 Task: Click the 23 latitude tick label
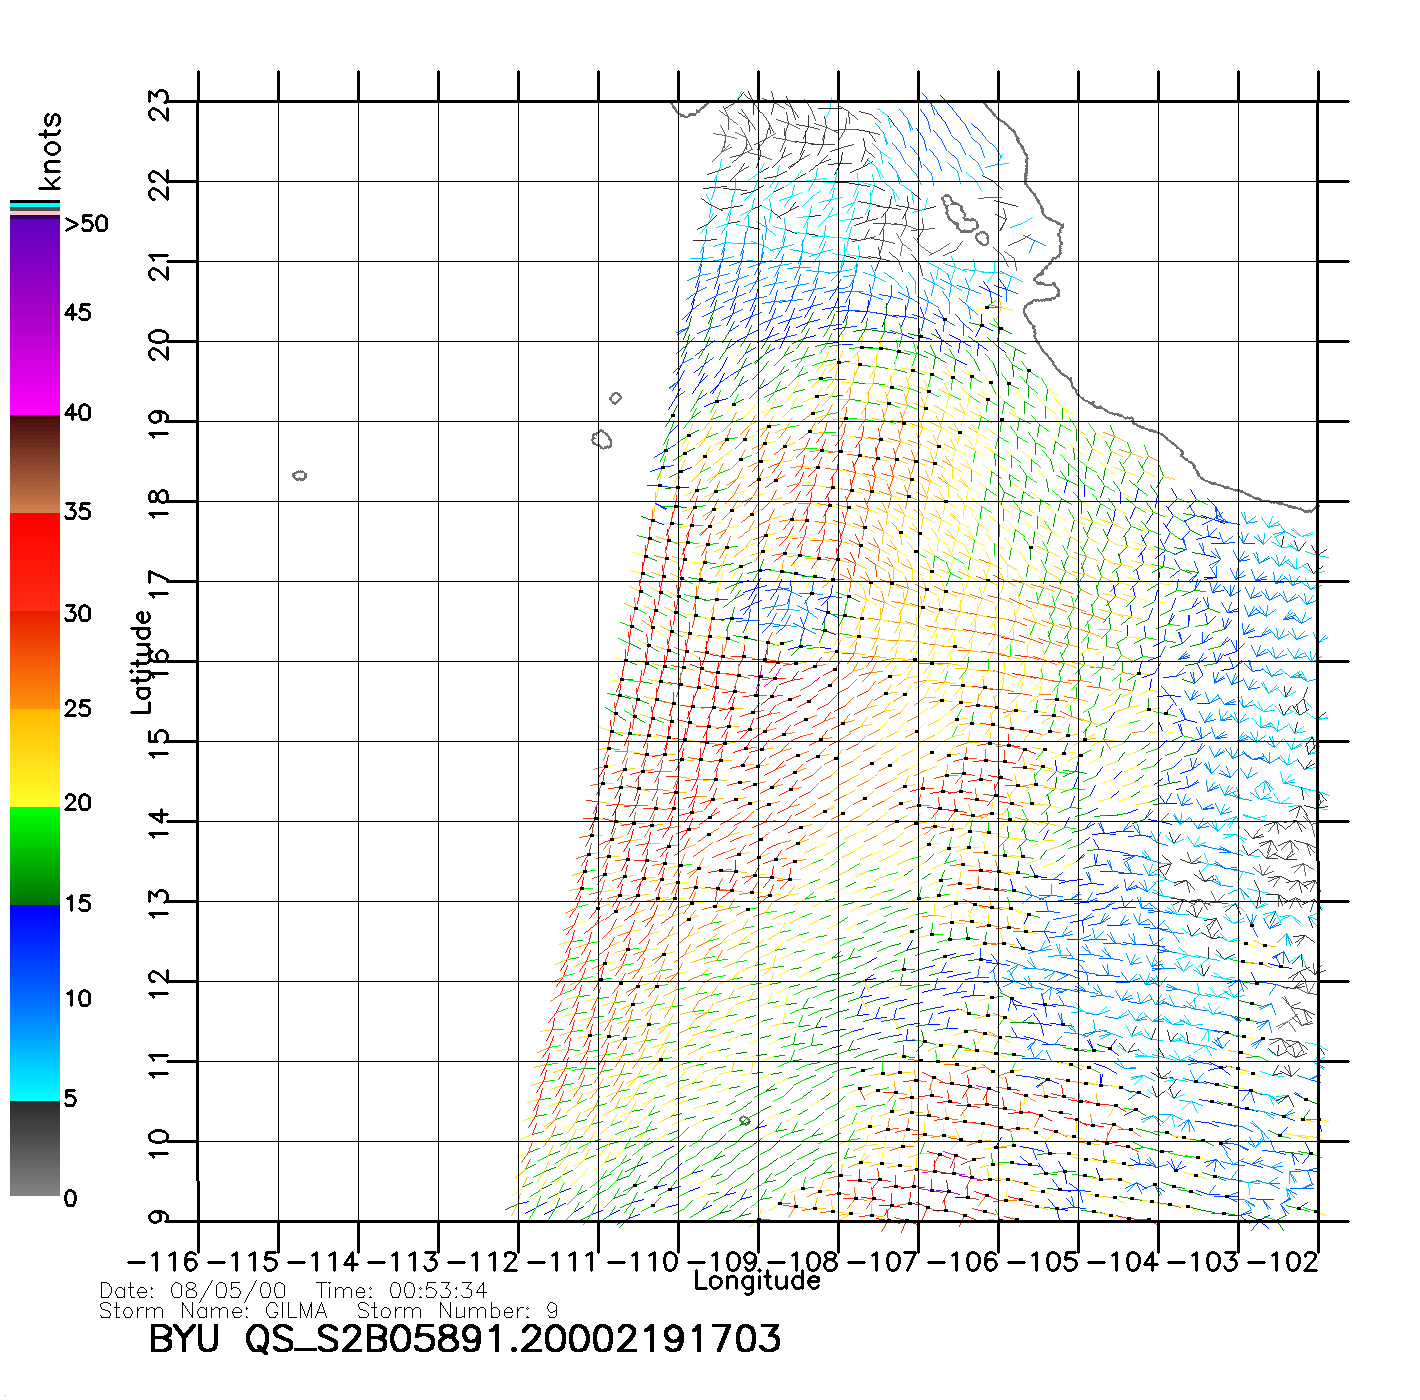click(x=160, y=105)
